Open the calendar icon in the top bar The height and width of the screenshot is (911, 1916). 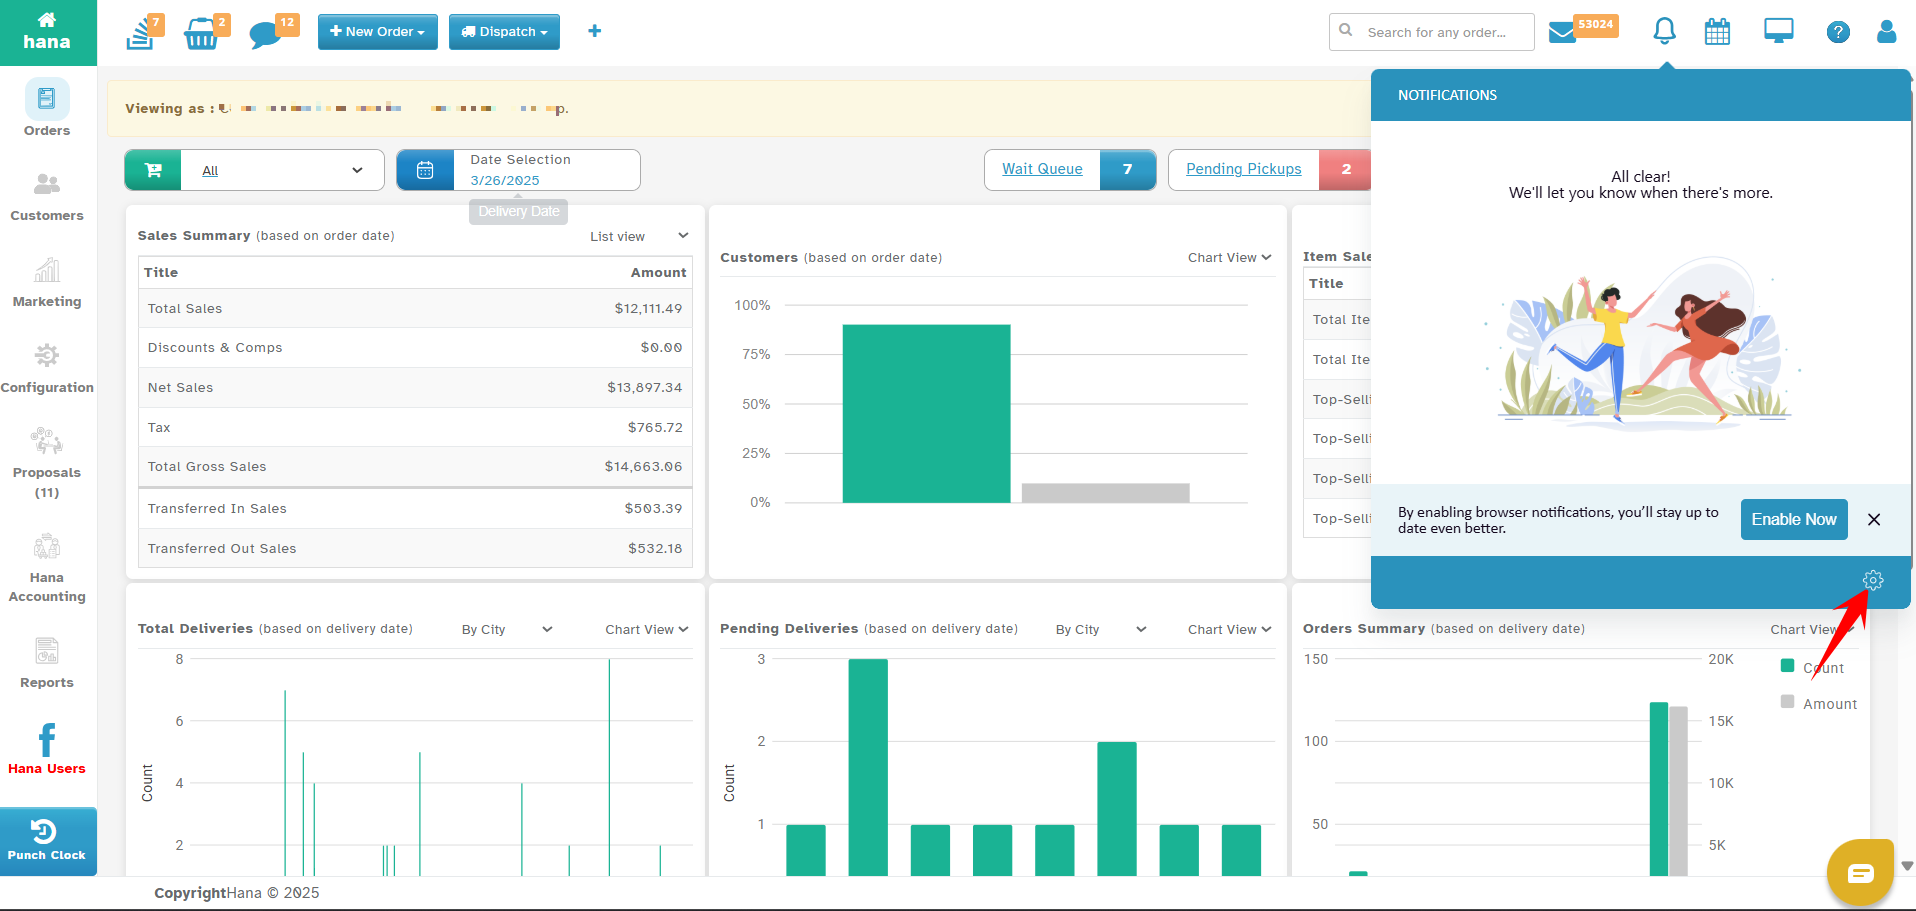pyautogui.click(x=1717, y=32)
